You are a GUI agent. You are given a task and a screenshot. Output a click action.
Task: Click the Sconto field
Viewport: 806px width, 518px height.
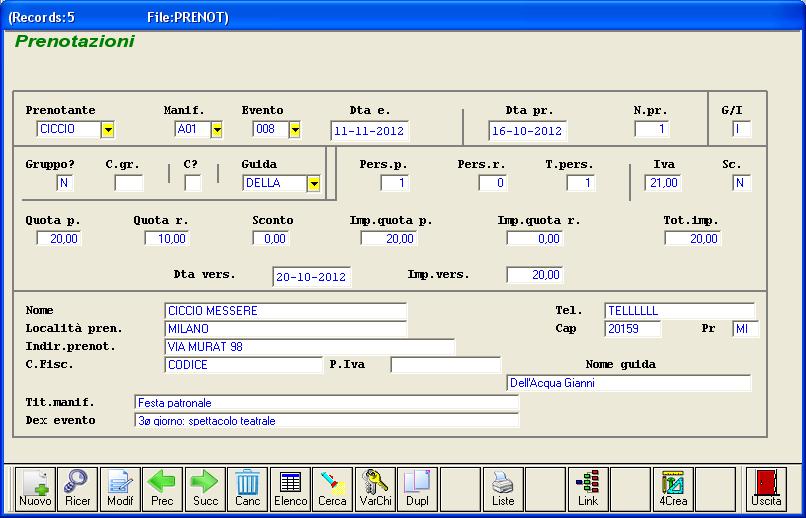pyautogui.click(x=271, y=238)
